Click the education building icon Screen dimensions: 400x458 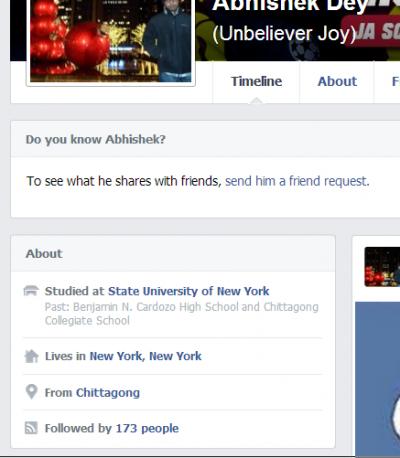(31, 291)
